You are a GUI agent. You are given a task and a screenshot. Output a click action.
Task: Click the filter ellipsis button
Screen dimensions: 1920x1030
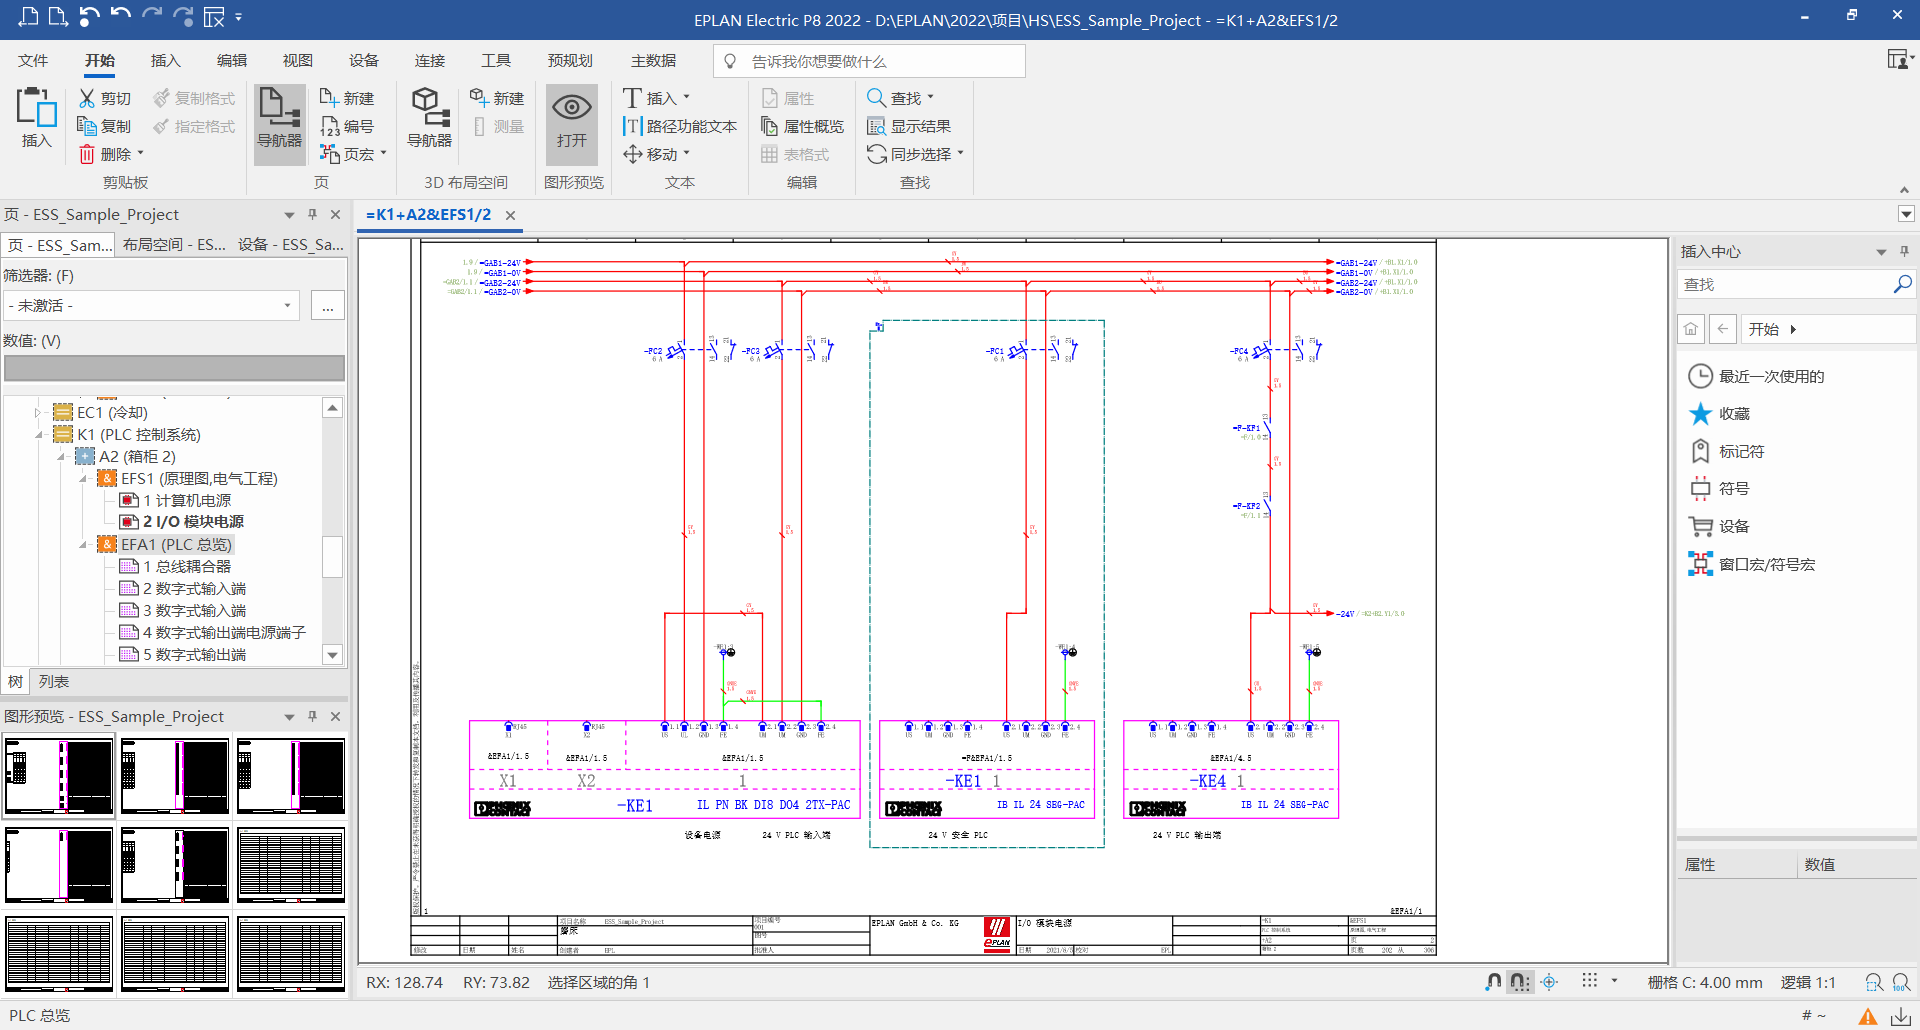[328, 305]
